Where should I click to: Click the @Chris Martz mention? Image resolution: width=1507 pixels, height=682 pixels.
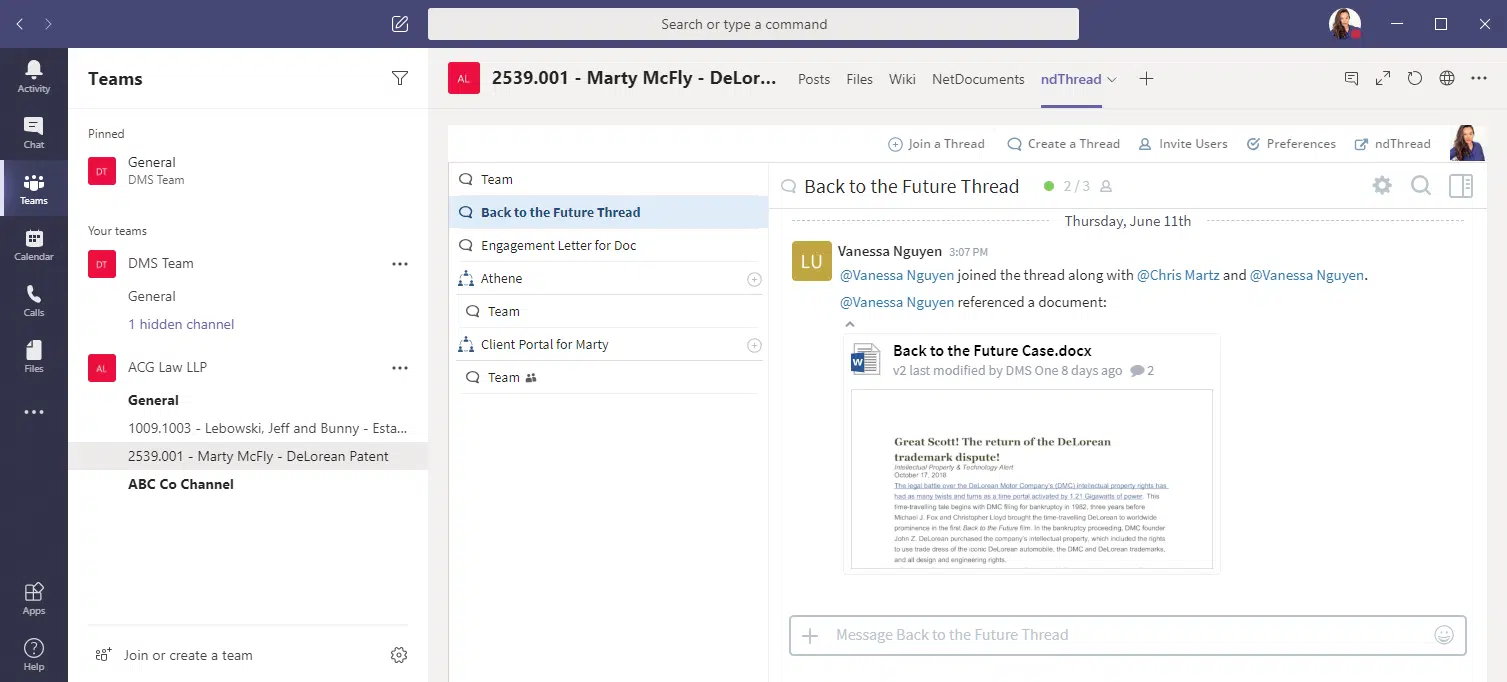[1178, 275]
